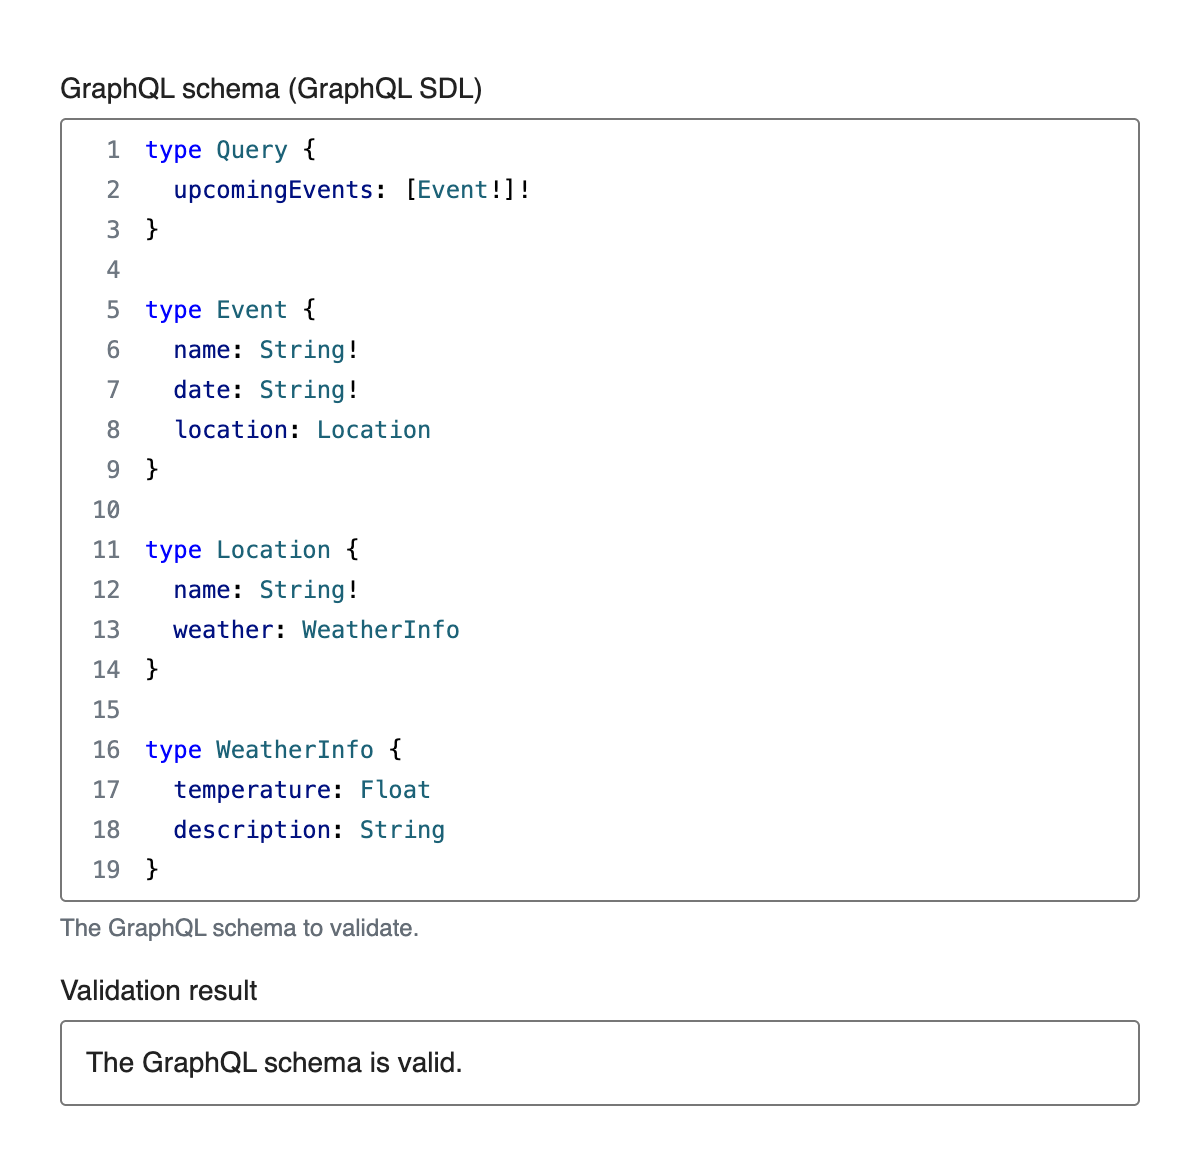Click the 'weather: WeatherInfo' field
This screenshot has width=1200, height=1174.
click(316, 630)
